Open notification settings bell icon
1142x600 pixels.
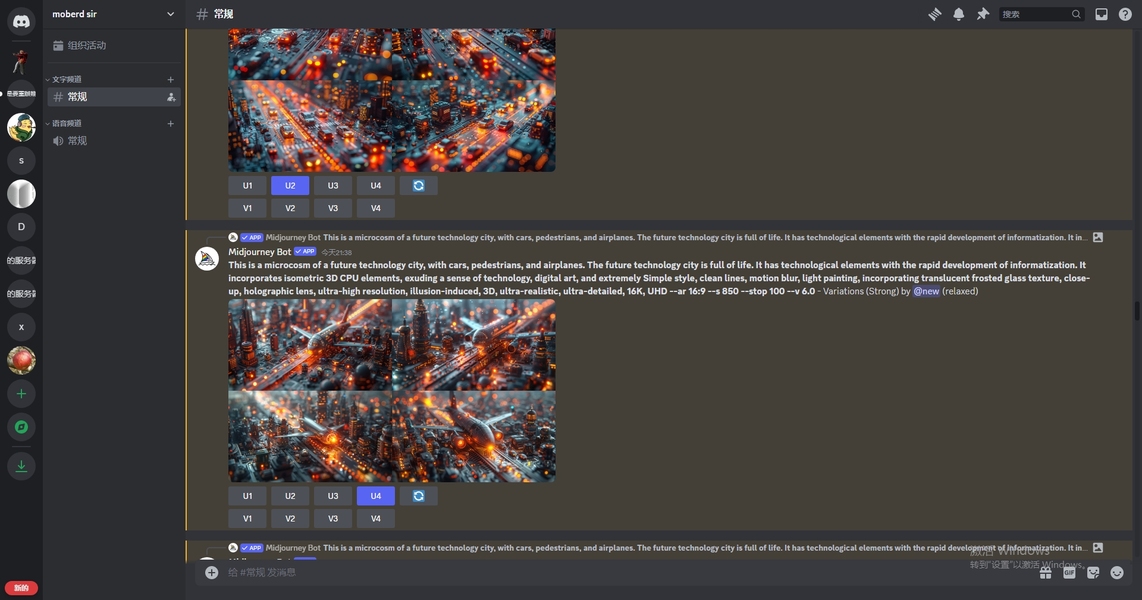[x=958, y=14]
